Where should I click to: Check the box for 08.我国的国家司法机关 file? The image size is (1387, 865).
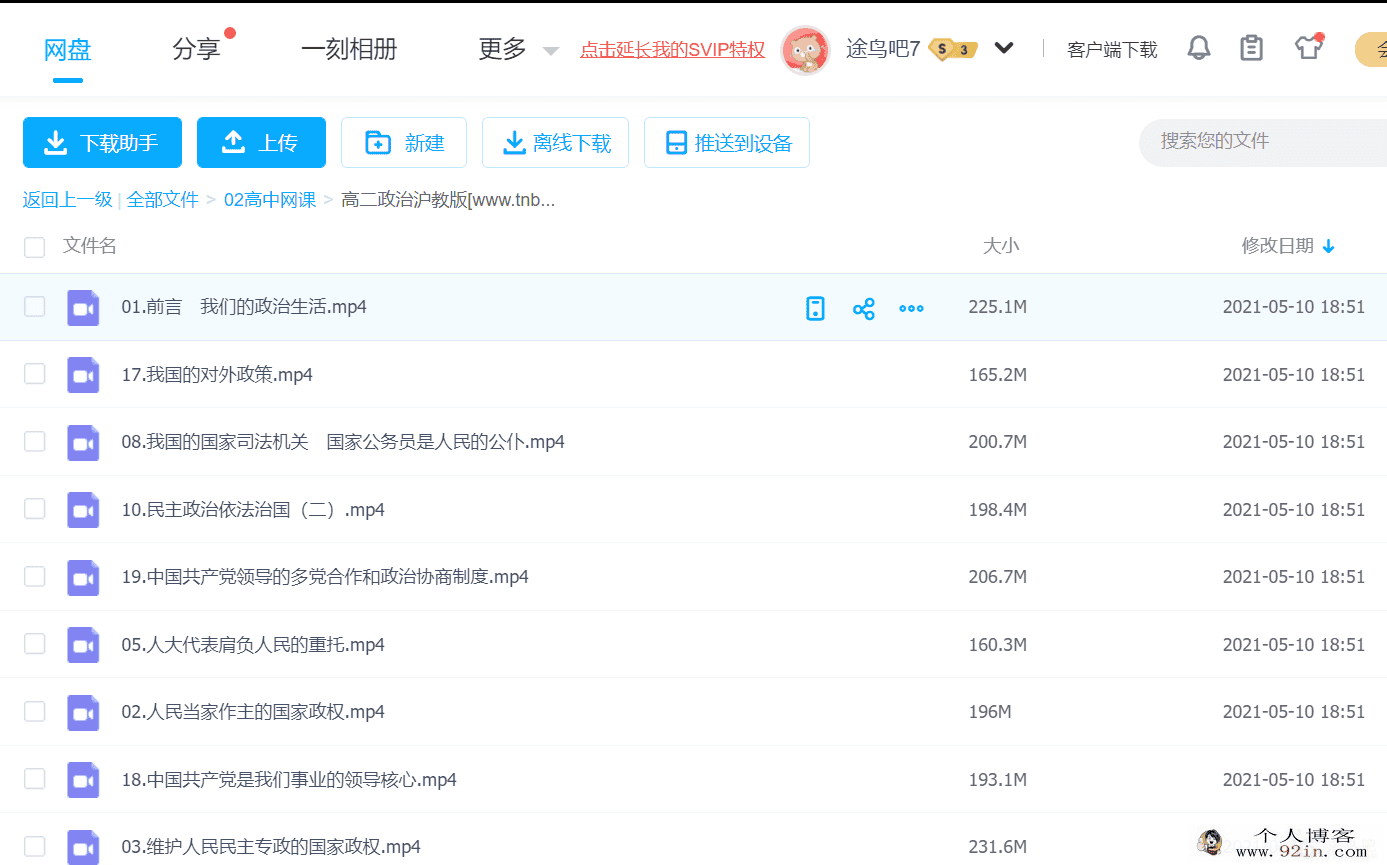35,441
